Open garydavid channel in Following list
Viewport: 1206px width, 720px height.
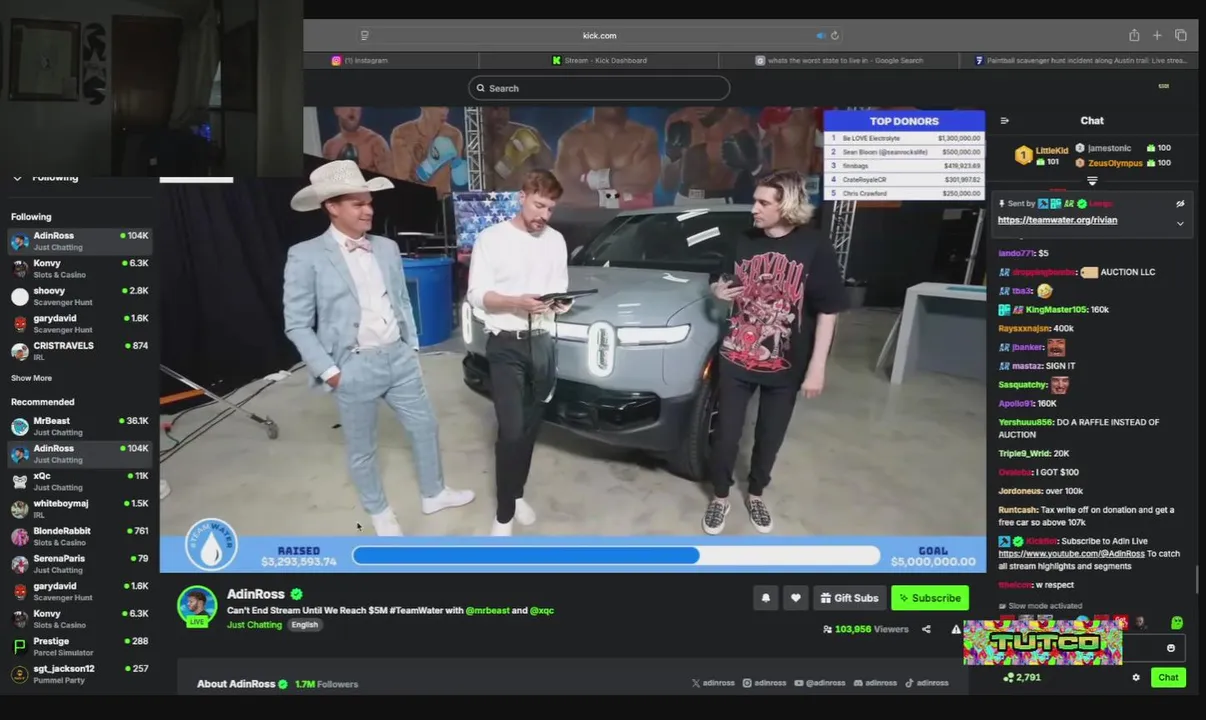click(80, 323)
